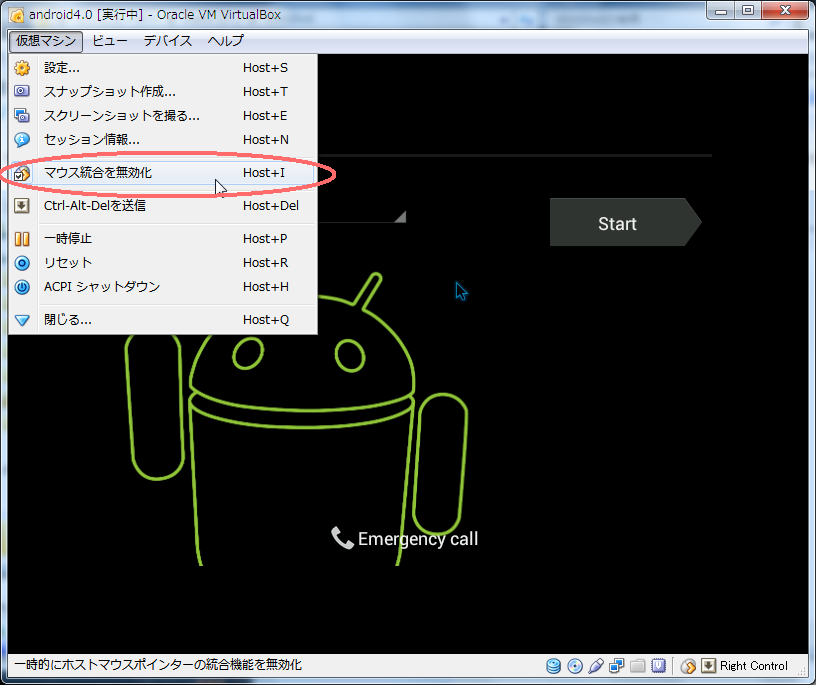Open the デバイス menu

coord(168,41)
